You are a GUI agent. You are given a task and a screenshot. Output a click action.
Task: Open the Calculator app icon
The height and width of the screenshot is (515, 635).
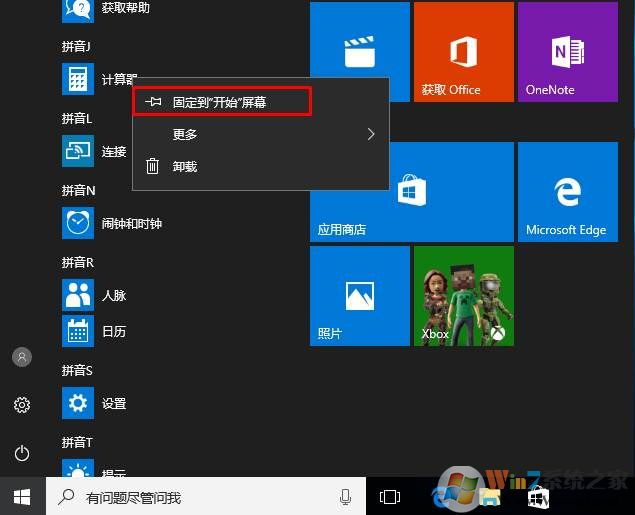tap(78, 79)
